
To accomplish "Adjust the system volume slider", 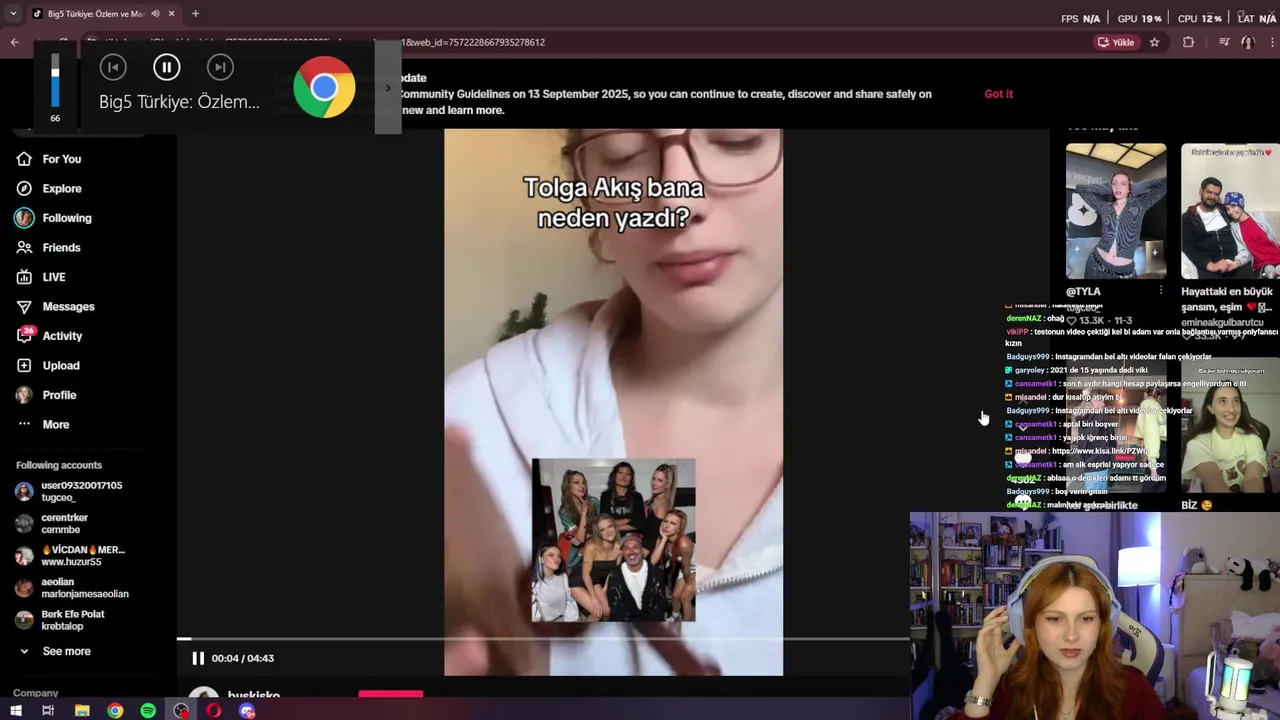I will click(x=55, y=81).
